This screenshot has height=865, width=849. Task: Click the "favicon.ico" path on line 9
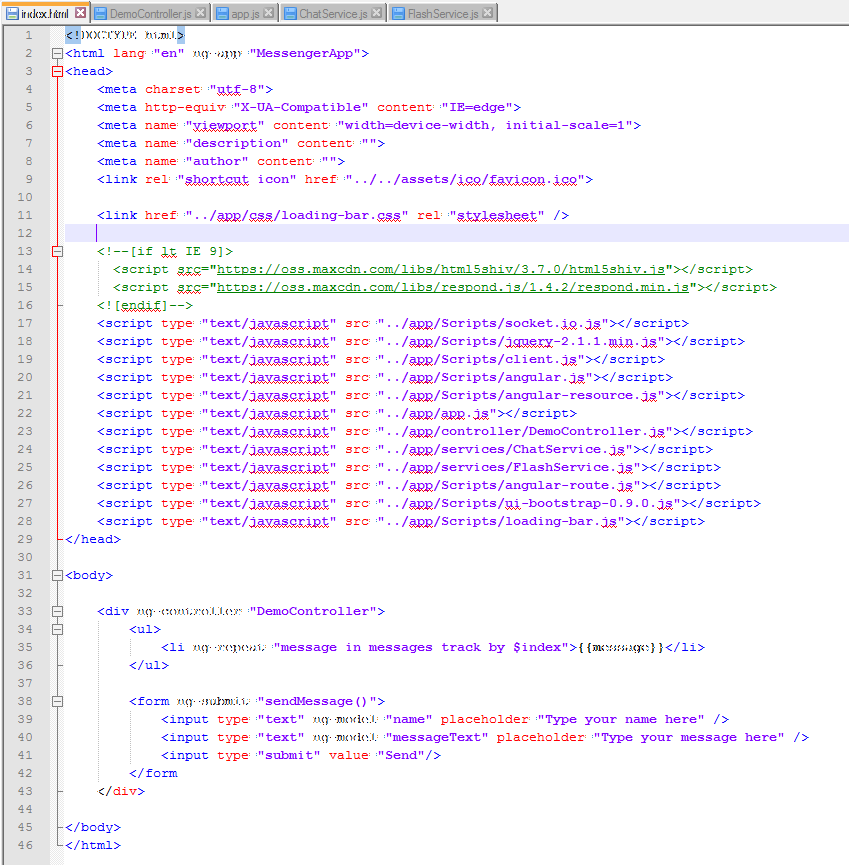[466, 179]
